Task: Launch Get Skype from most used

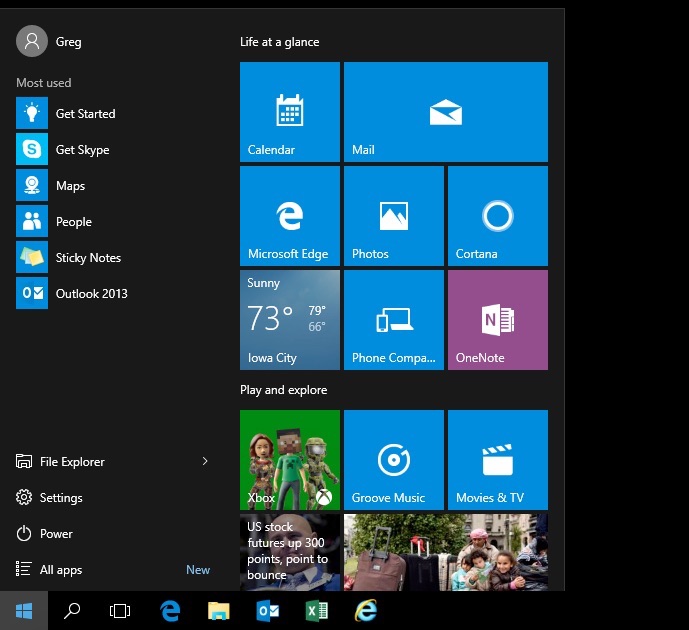Action: [x=82, y=150]
